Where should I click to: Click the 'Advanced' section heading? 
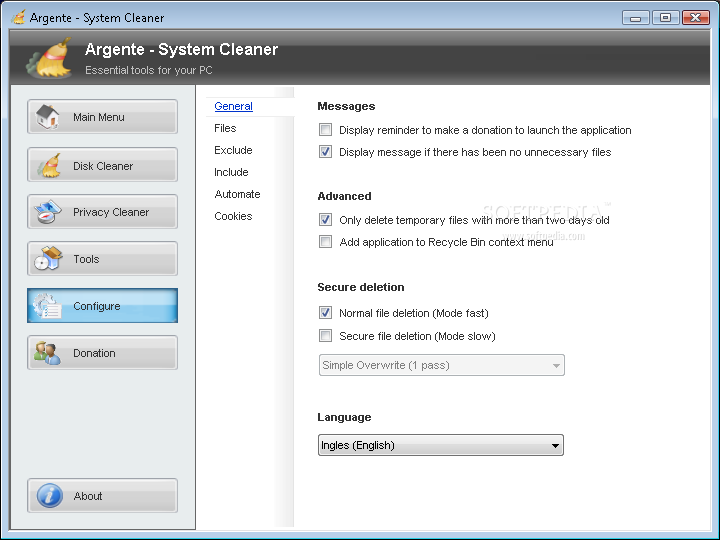coord(344,196)
